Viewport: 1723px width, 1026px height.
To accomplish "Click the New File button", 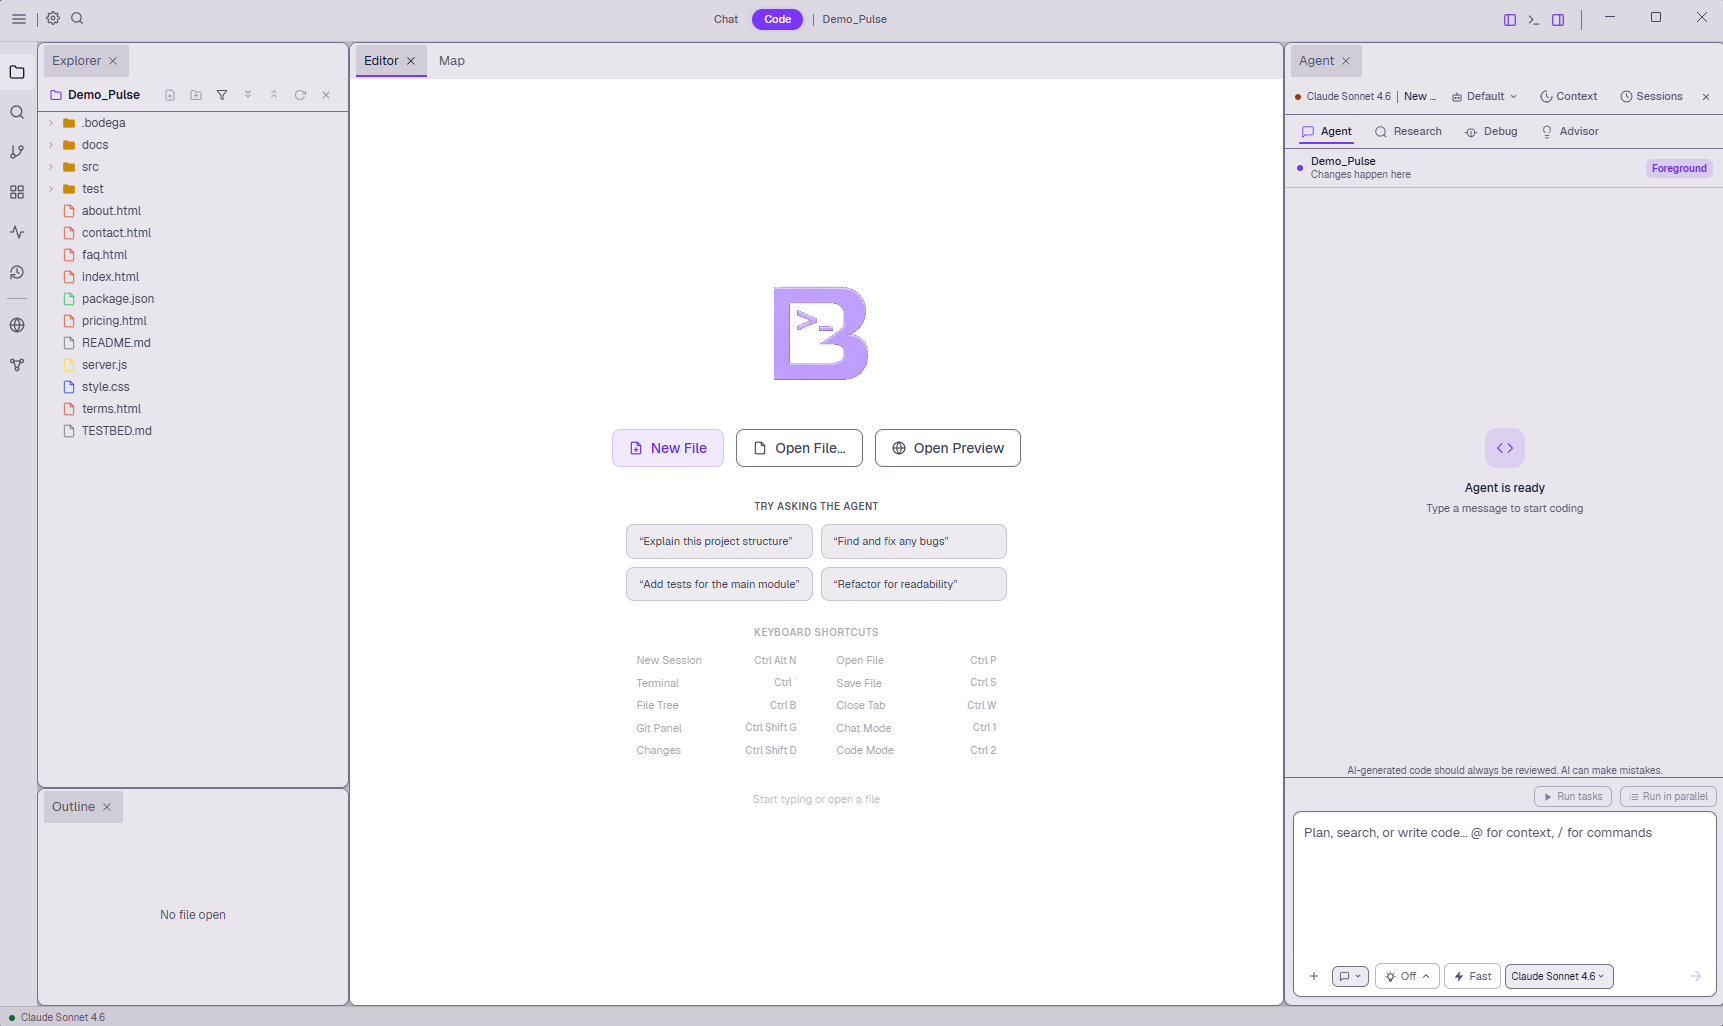I will point(668,448).
